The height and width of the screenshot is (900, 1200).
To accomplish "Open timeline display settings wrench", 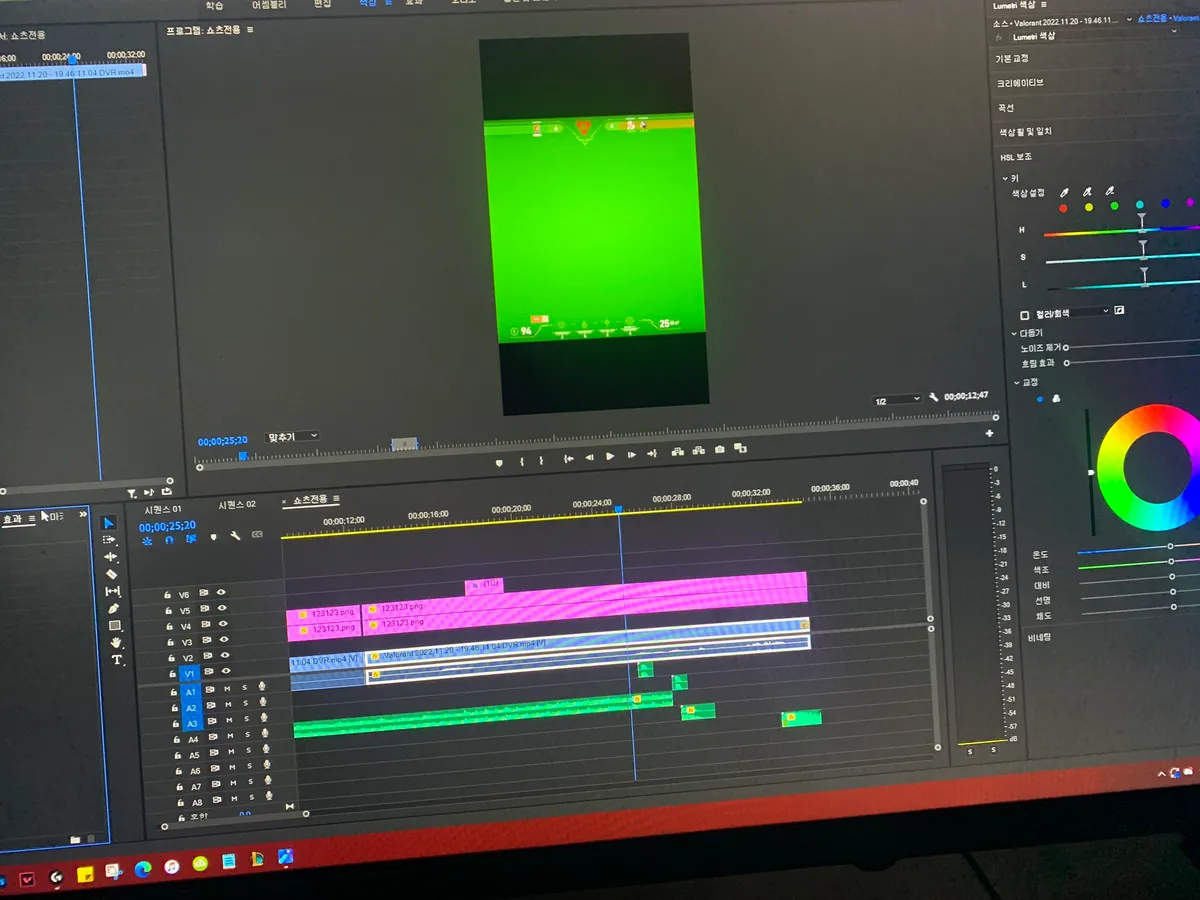I will pyautogui.click(x=235, y=536).
